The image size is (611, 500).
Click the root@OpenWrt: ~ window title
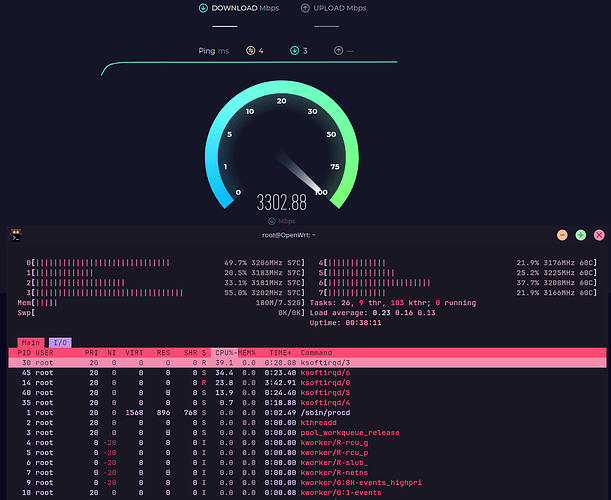[289, 235]
